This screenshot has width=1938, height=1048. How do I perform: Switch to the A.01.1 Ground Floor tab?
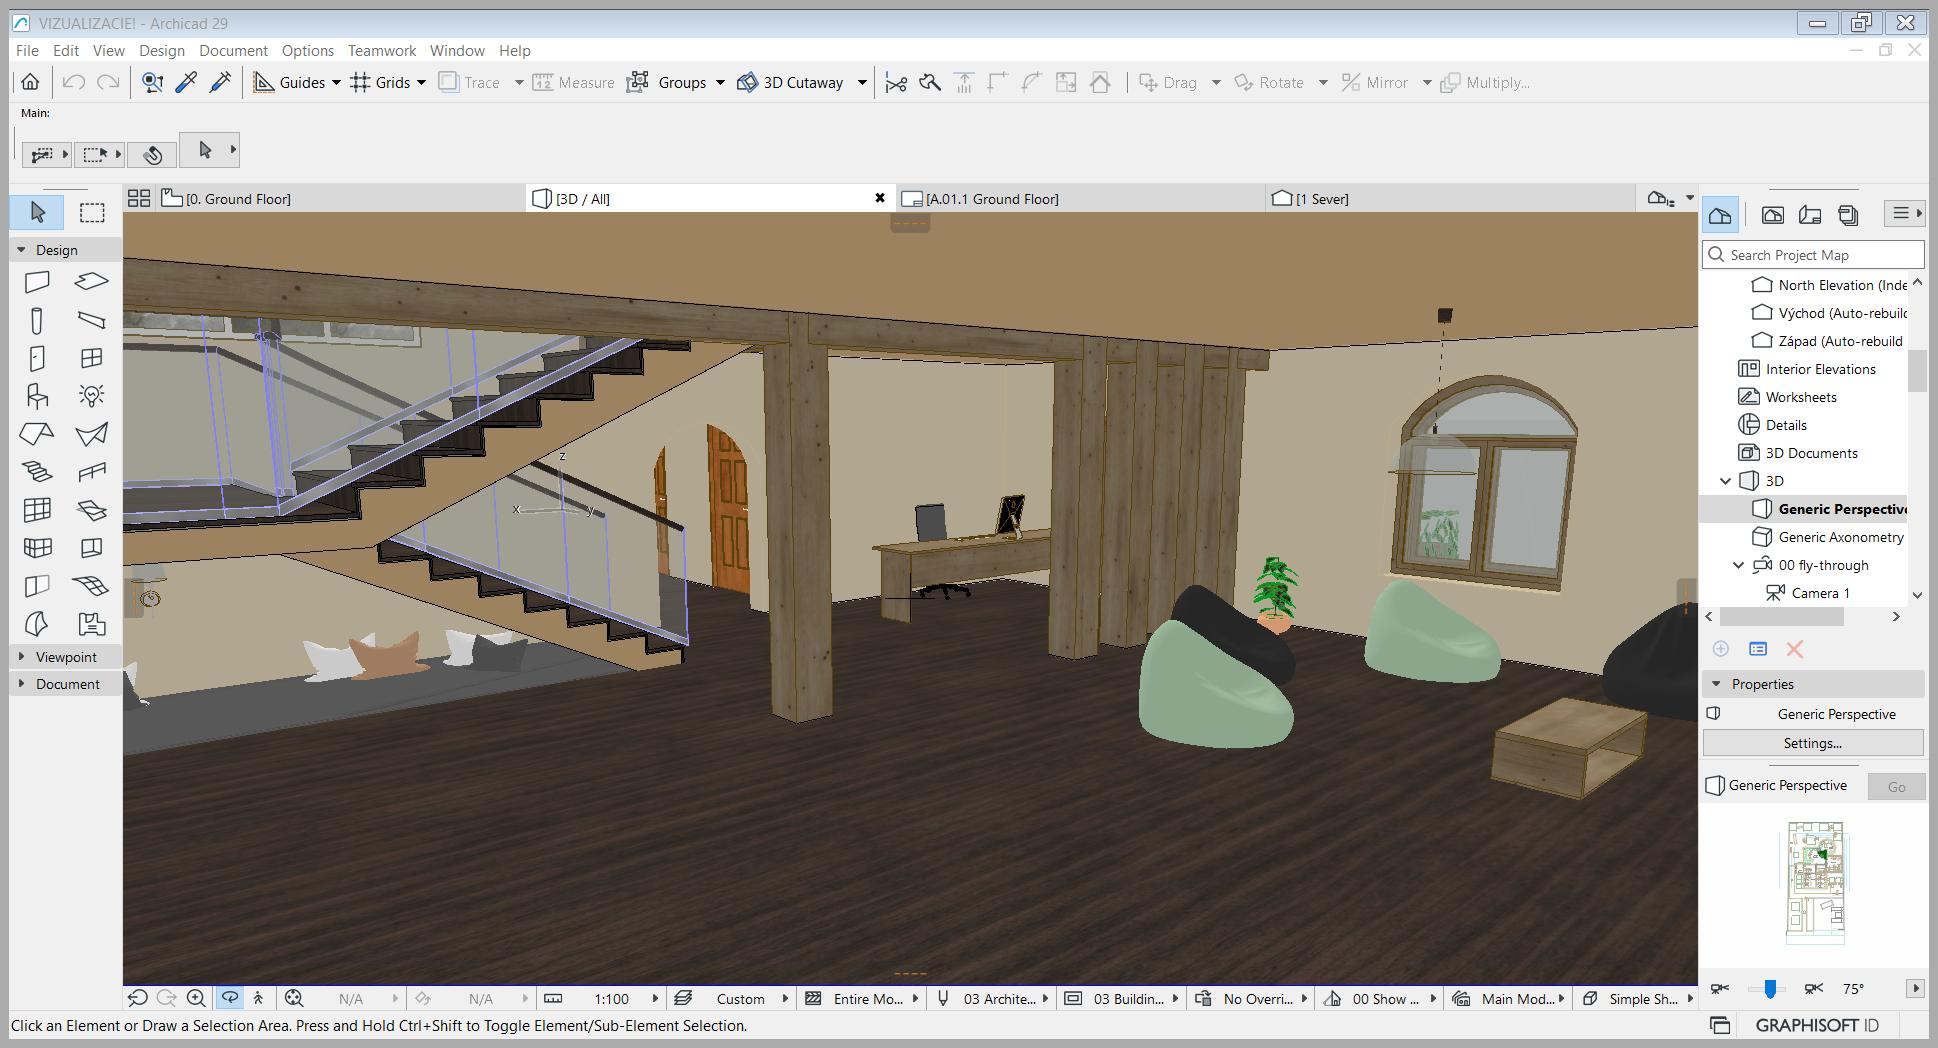pos(991,199)
